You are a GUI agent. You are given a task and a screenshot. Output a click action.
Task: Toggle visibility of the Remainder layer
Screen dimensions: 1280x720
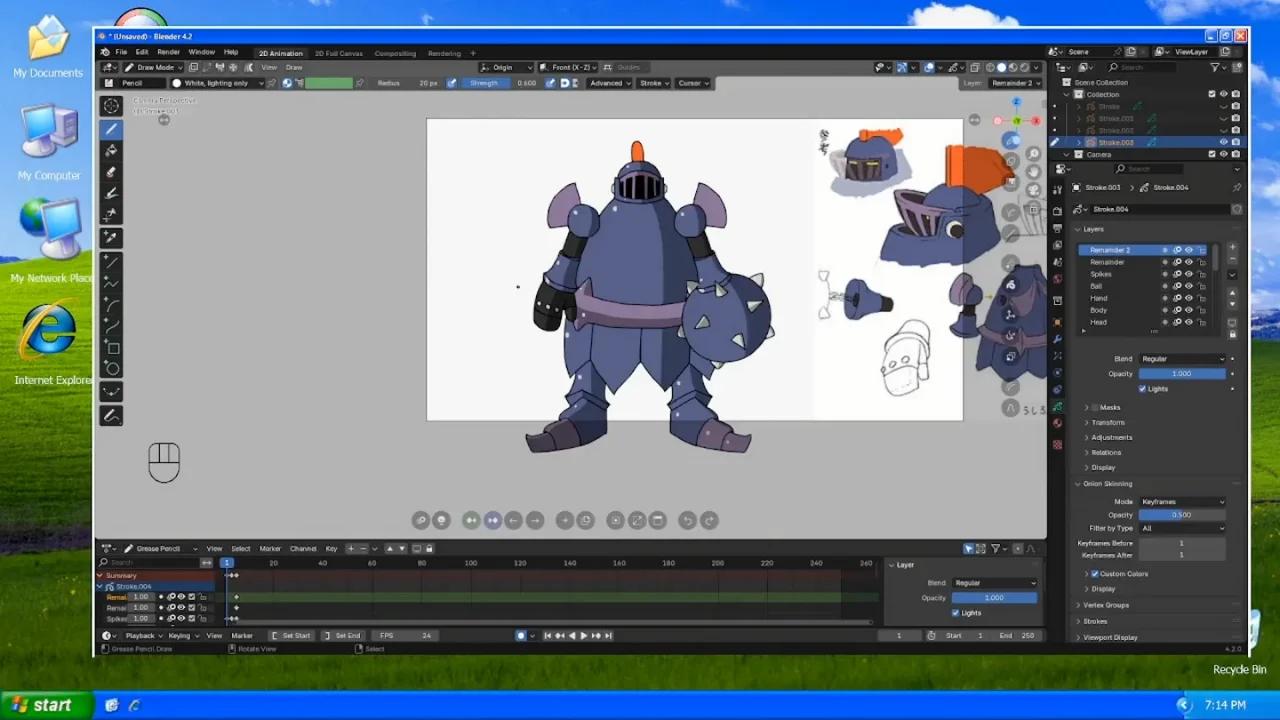point(1188,262)
